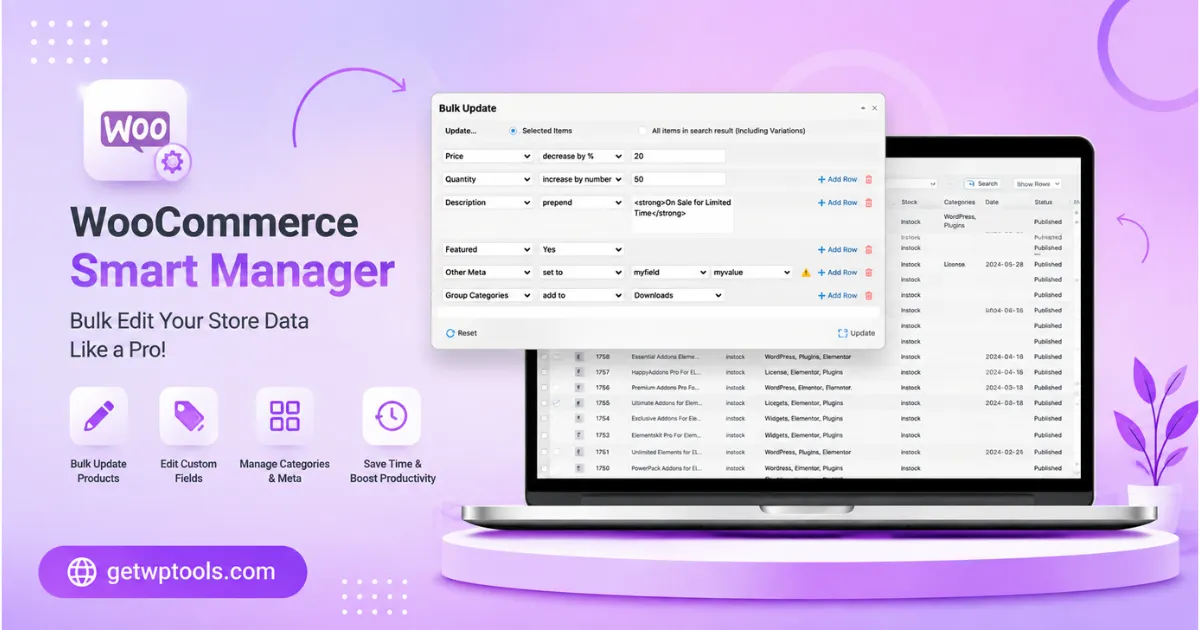Click Add Row in the Quantity row
1200x630 pixels.
(x=837, y=180)
